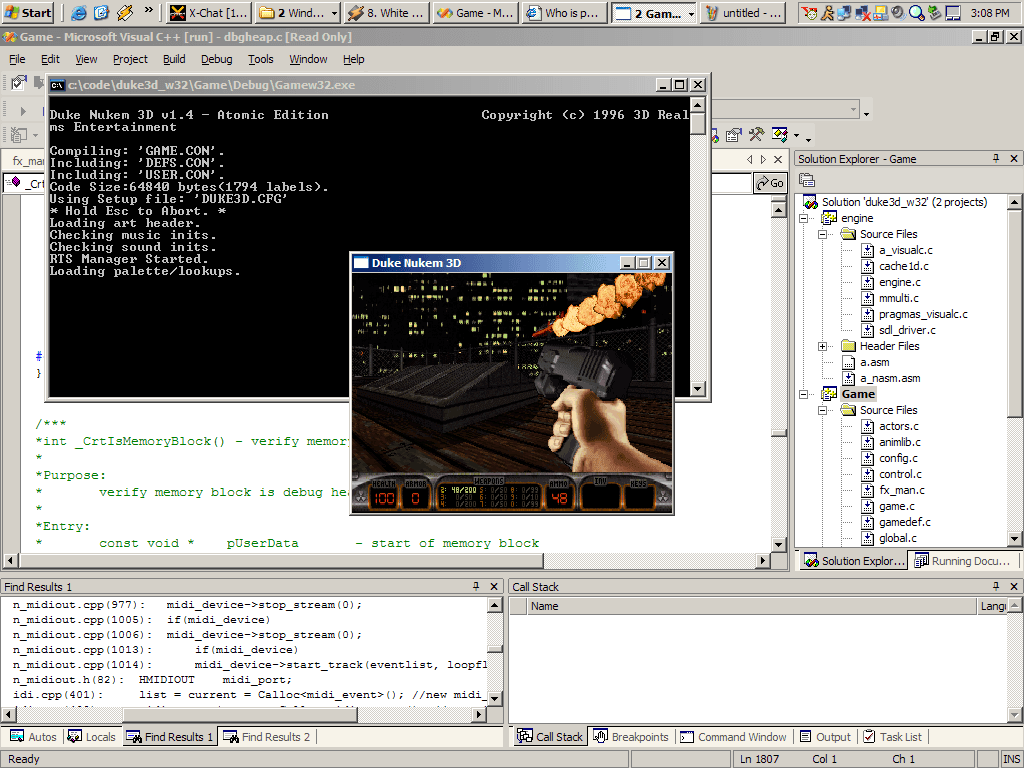Switch to the Find Results 2 tab
Screen dimensions: 1024x768
[x=267, y=737]
